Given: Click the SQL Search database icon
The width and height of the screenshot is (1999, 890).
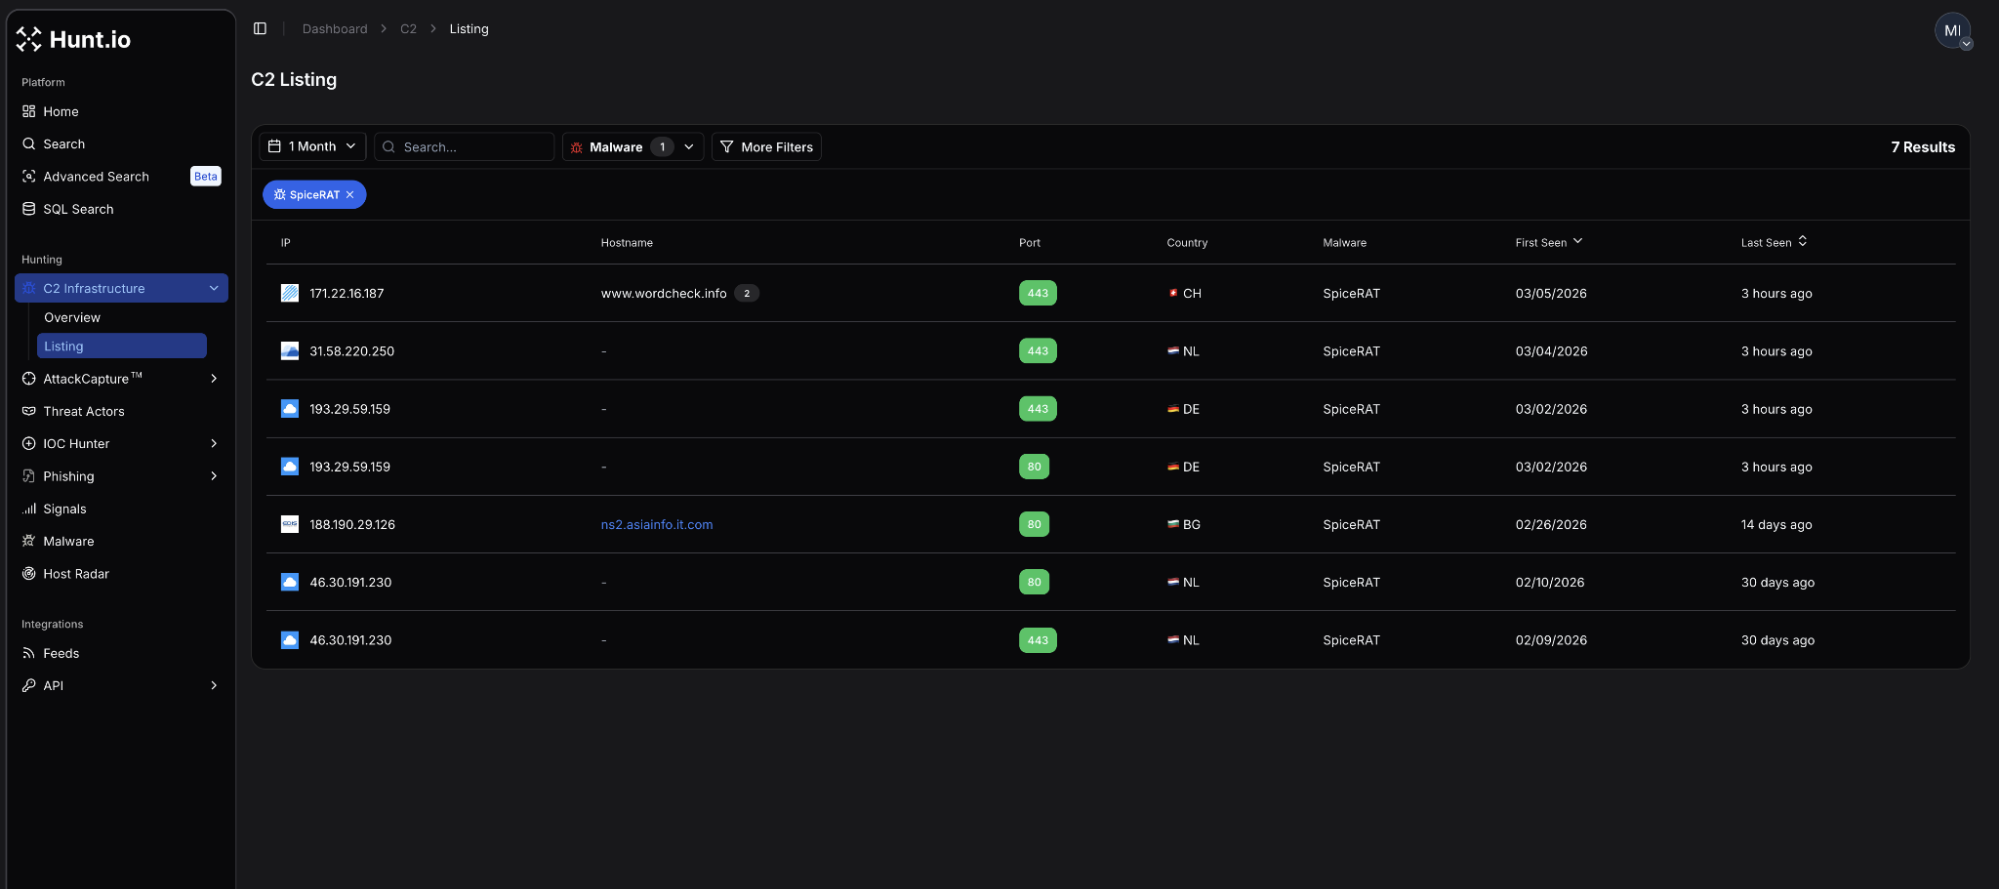Looking at the screenshot, I should [x=29, y=209].
